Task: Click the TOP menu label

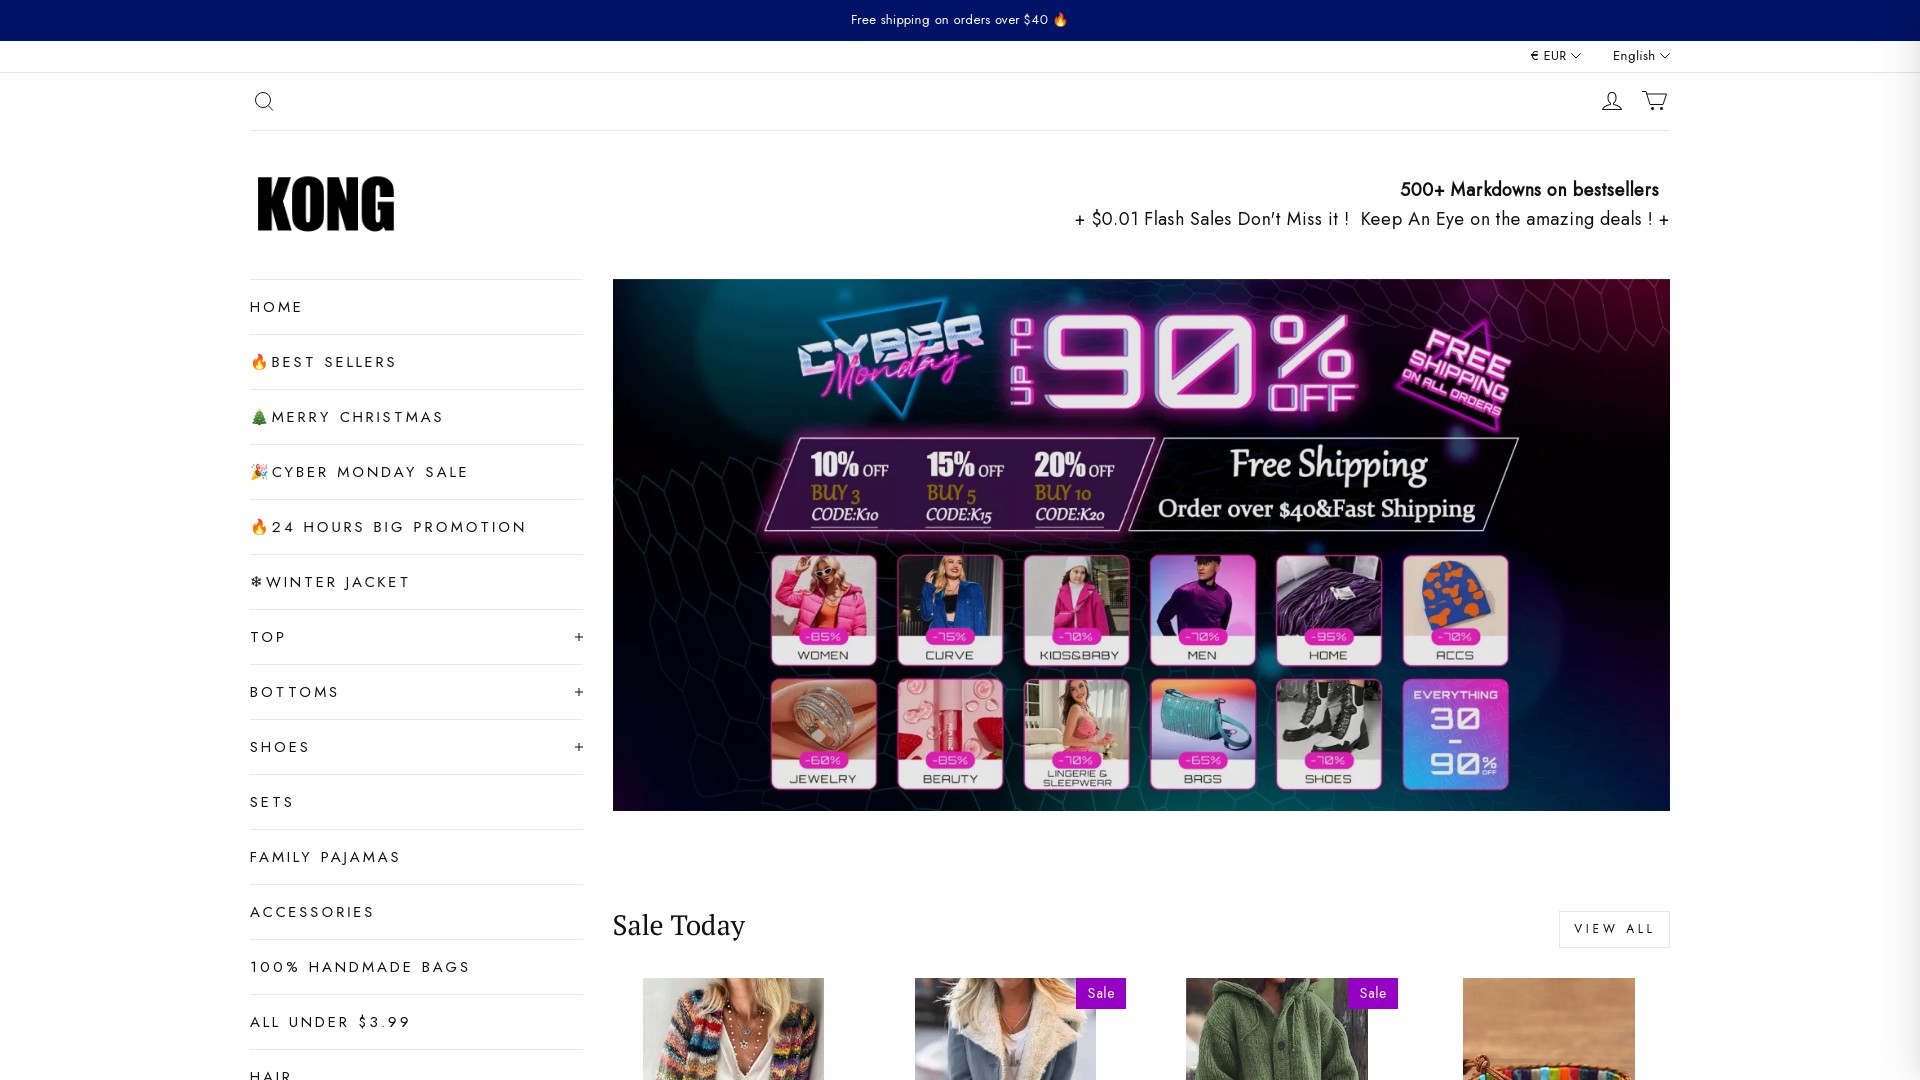Action: [268, 637]
